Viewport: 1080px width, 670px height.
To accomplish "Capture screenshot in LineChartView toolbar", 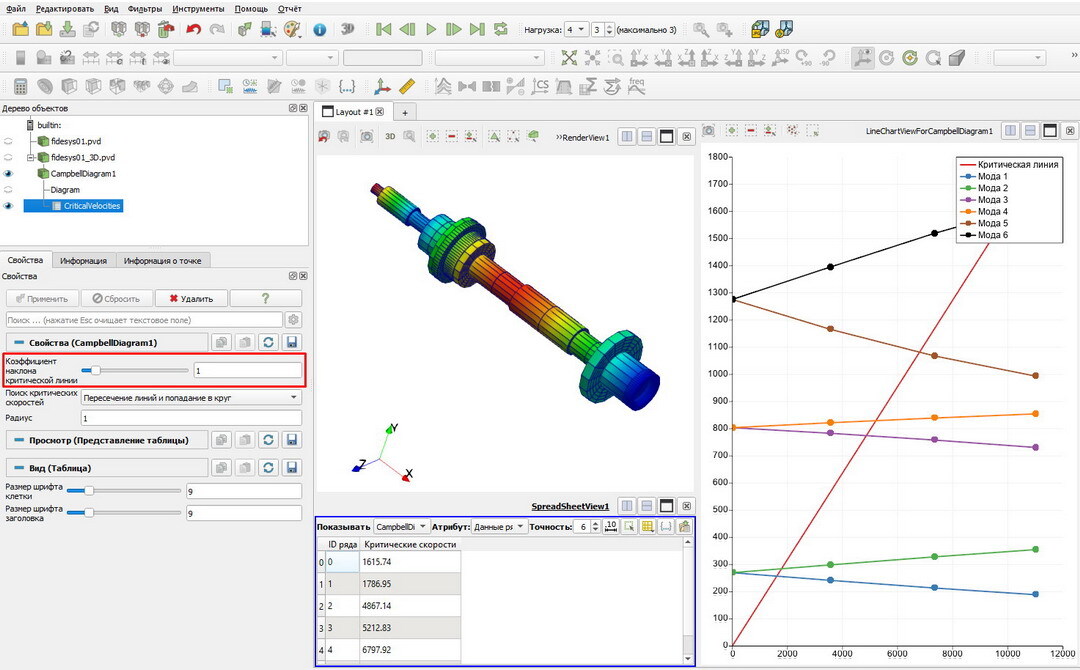I will click(x=708, y=130).
